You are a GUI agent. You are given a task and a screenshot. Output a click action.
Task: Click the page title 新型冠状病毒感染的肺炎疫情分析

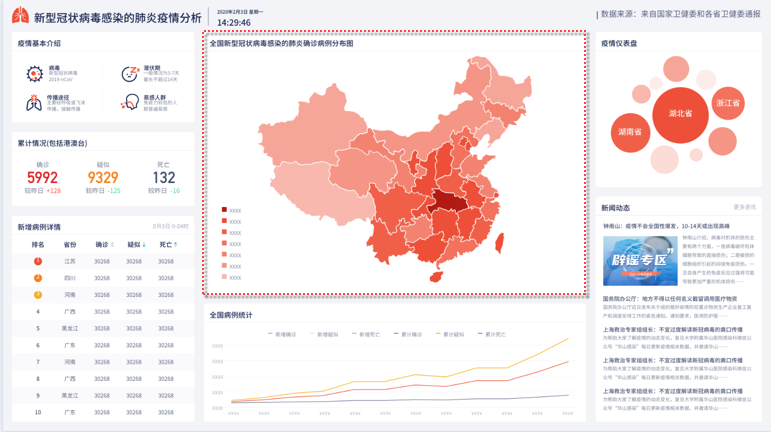tap(118, 18)
